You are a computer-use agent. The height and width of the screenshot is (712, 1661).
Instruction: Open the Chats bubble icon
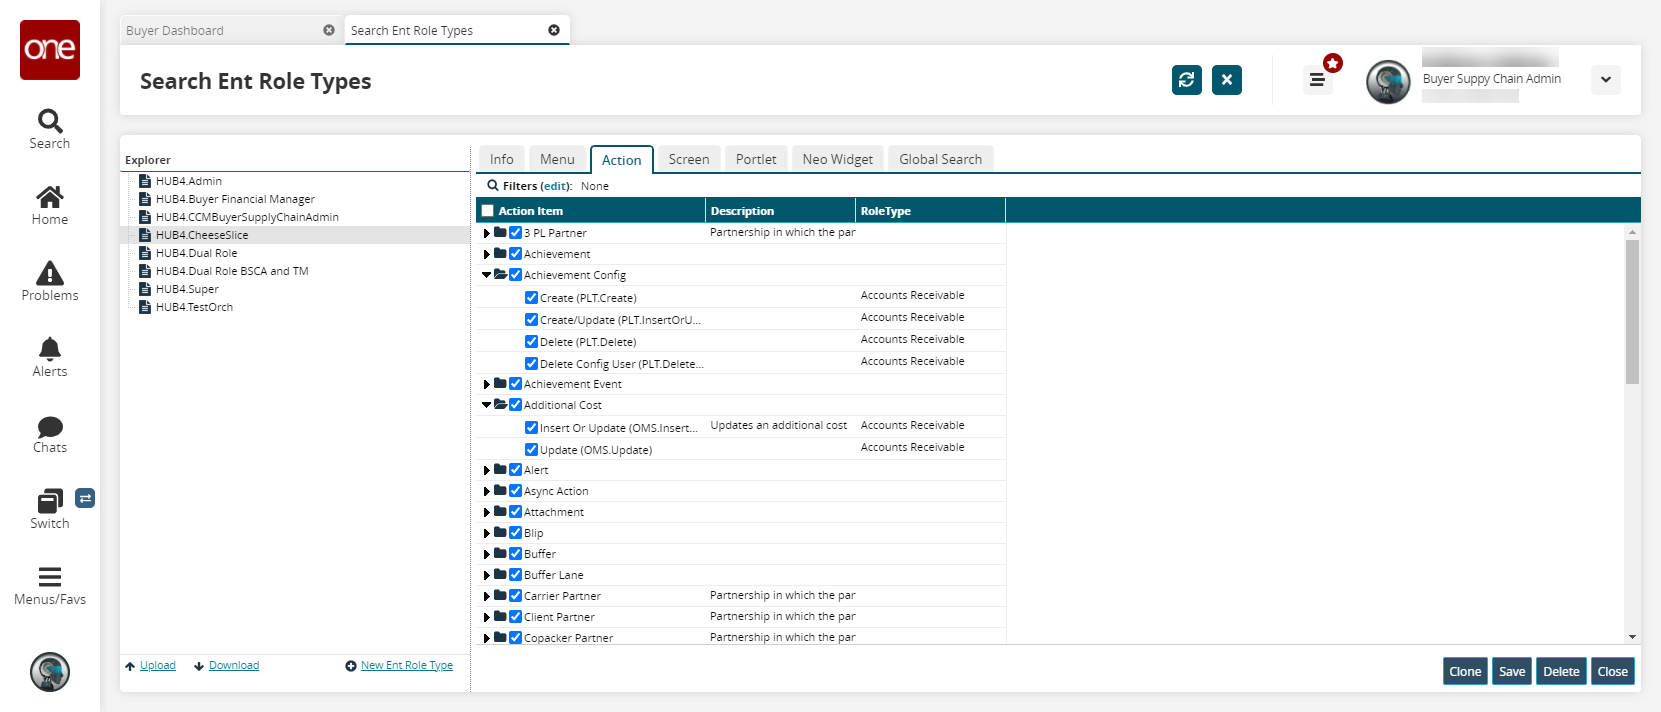pyautogui.click(x=50, y=427)
